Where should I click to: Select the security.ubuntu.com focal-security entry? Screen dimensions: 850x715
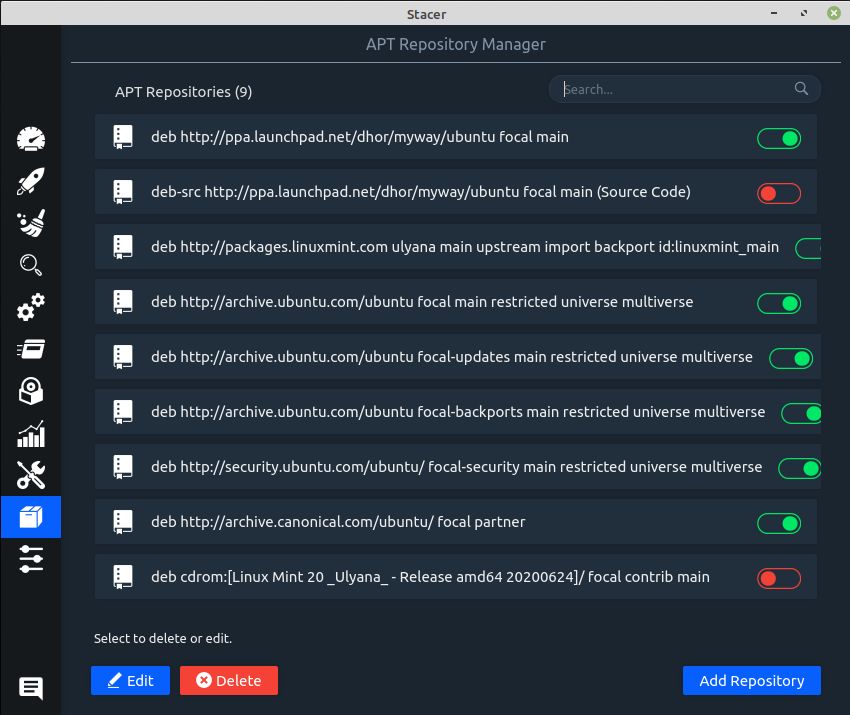click(456, 467)
